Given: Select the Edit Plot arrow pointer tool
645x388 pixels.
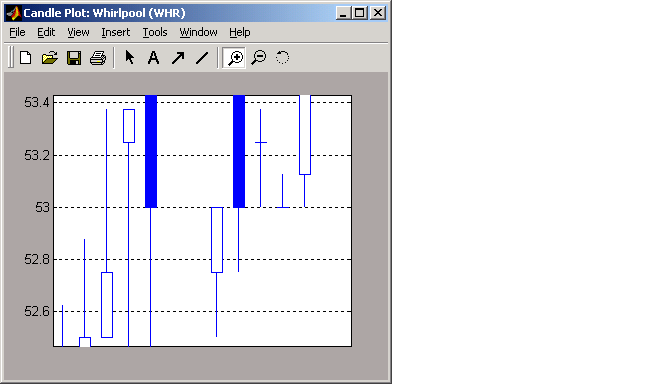Looking at the screenshot, I should click(130, 58).
